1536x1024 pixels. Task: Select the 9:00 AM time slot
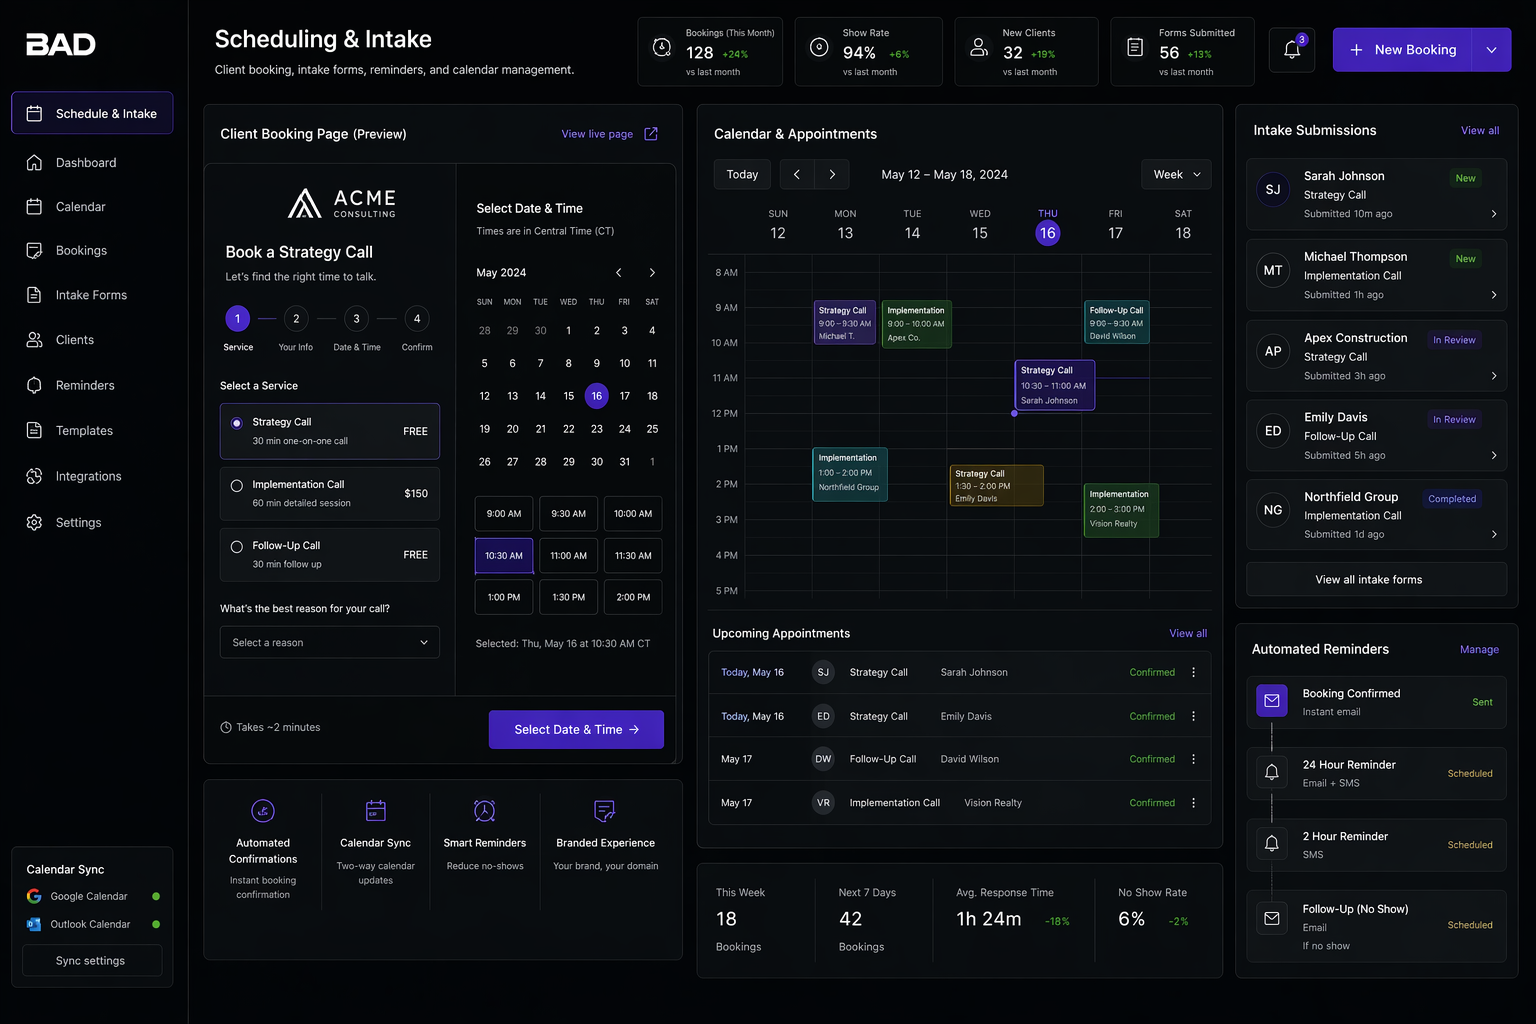tap(504, 514)
